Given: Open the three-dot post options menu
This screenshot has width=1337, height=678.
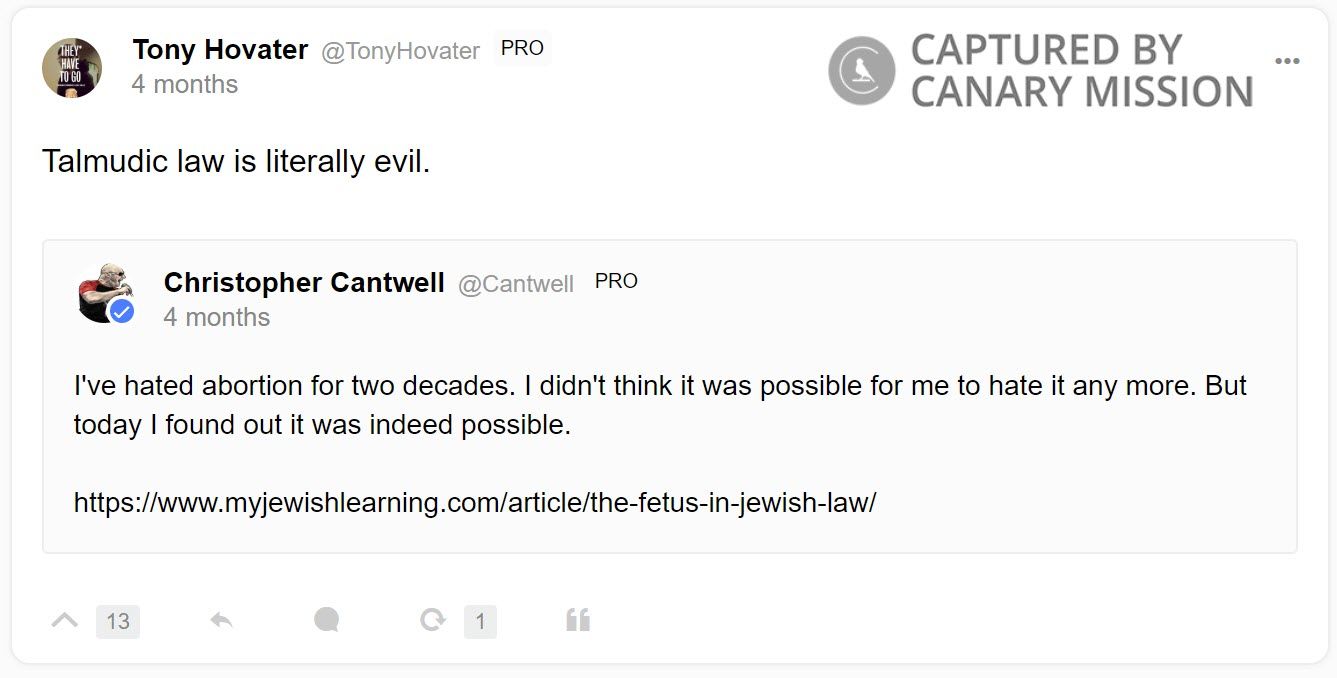Looking at the screenshot, I should 1287,61.
